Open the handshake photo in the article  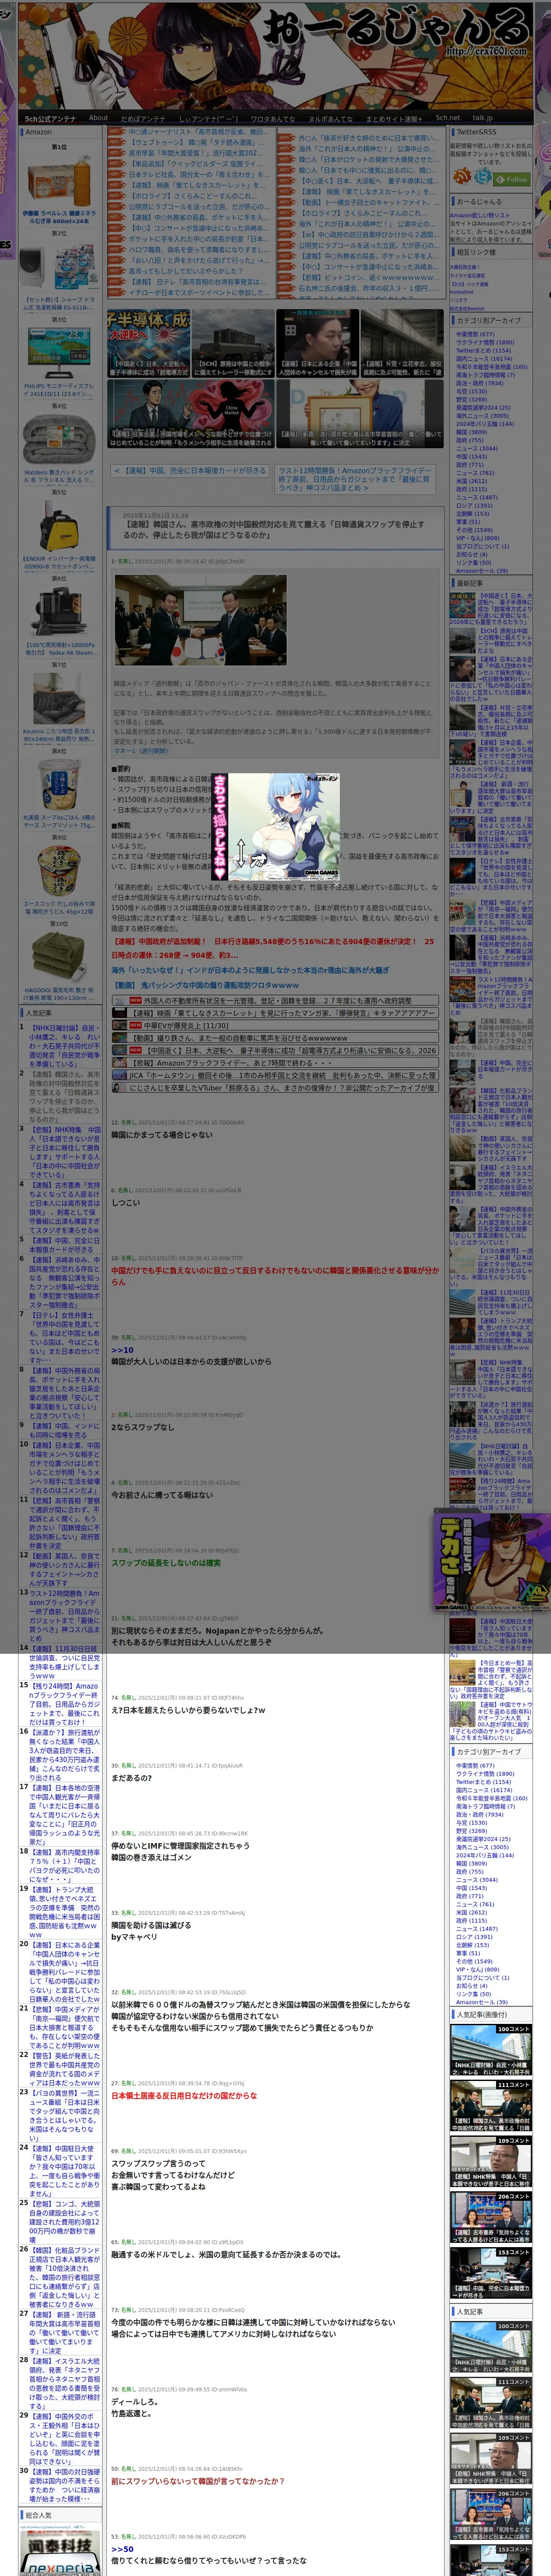coord(200,619)
